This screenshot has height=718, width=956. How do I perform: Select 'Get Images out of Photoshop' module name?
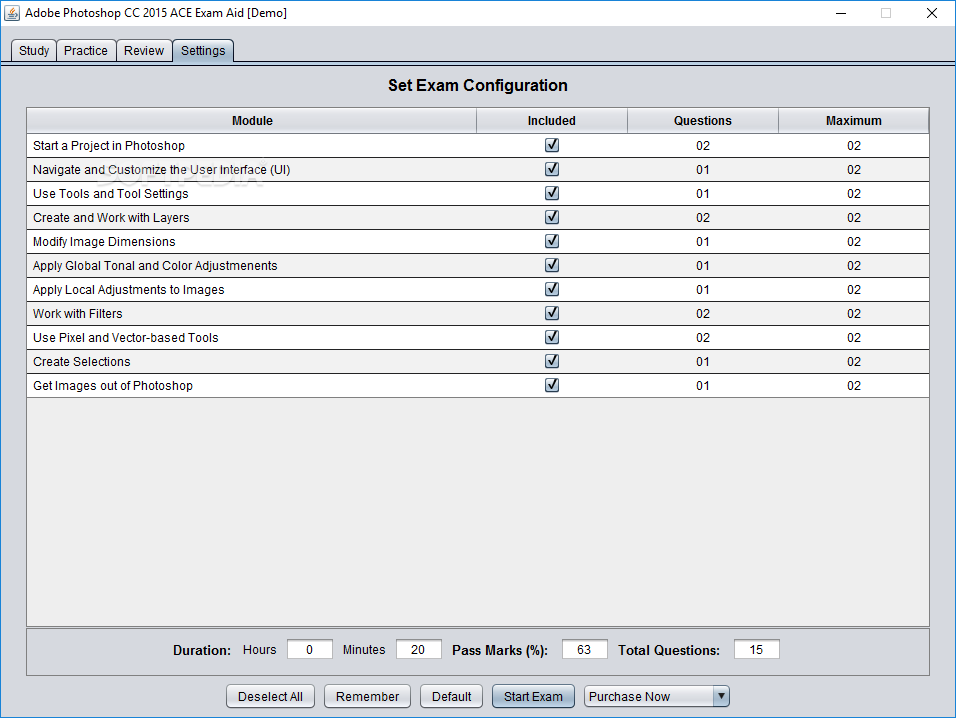(113, 386)
